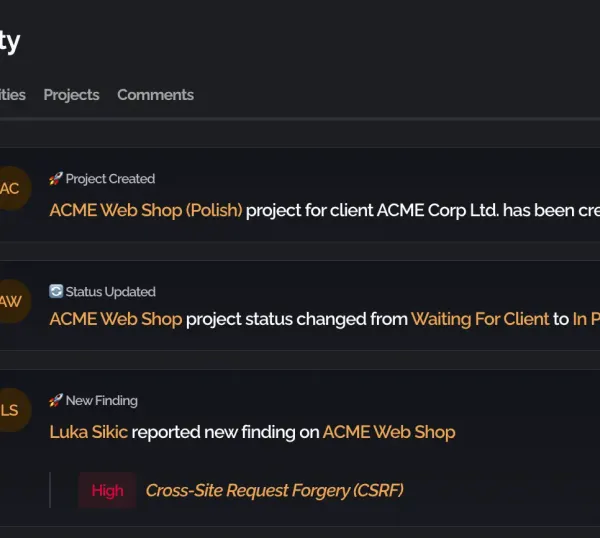Open the Cross-Site Request Forgery (CSRF) finding
The width and height of the screenshot is (600, 538).
(x=274, y=490)
